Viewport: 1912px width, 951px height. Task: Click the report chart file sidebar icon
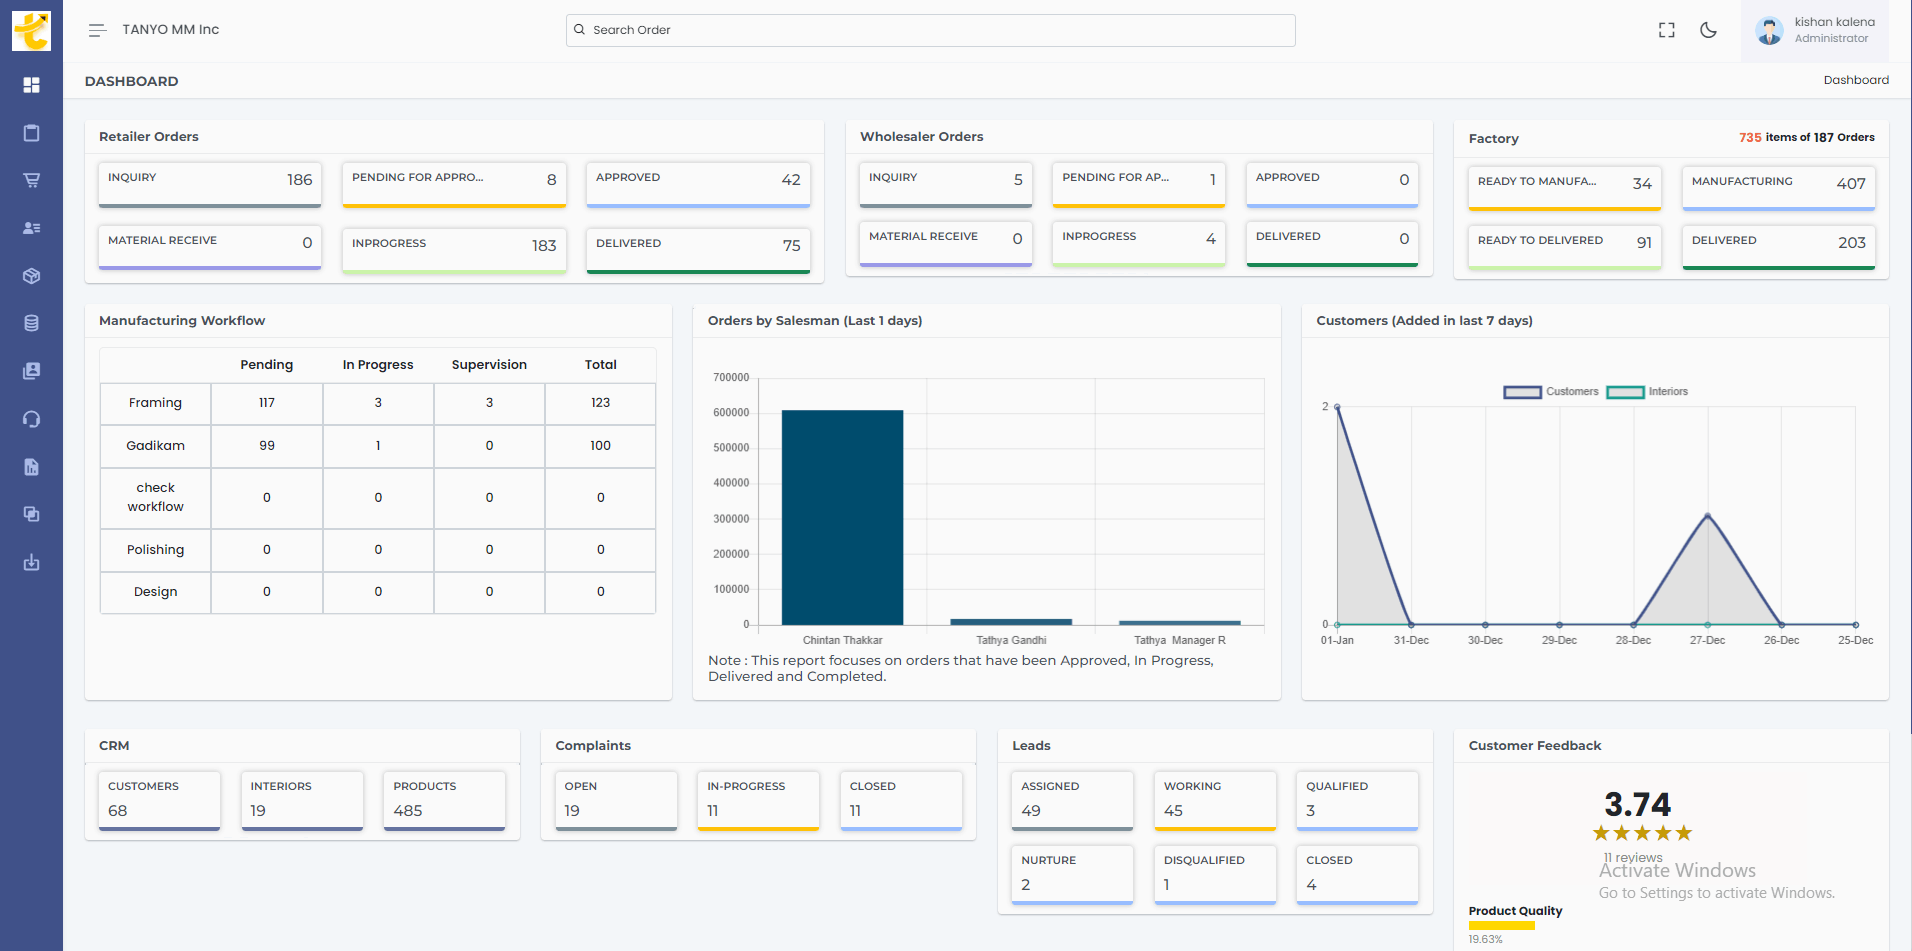31,467
